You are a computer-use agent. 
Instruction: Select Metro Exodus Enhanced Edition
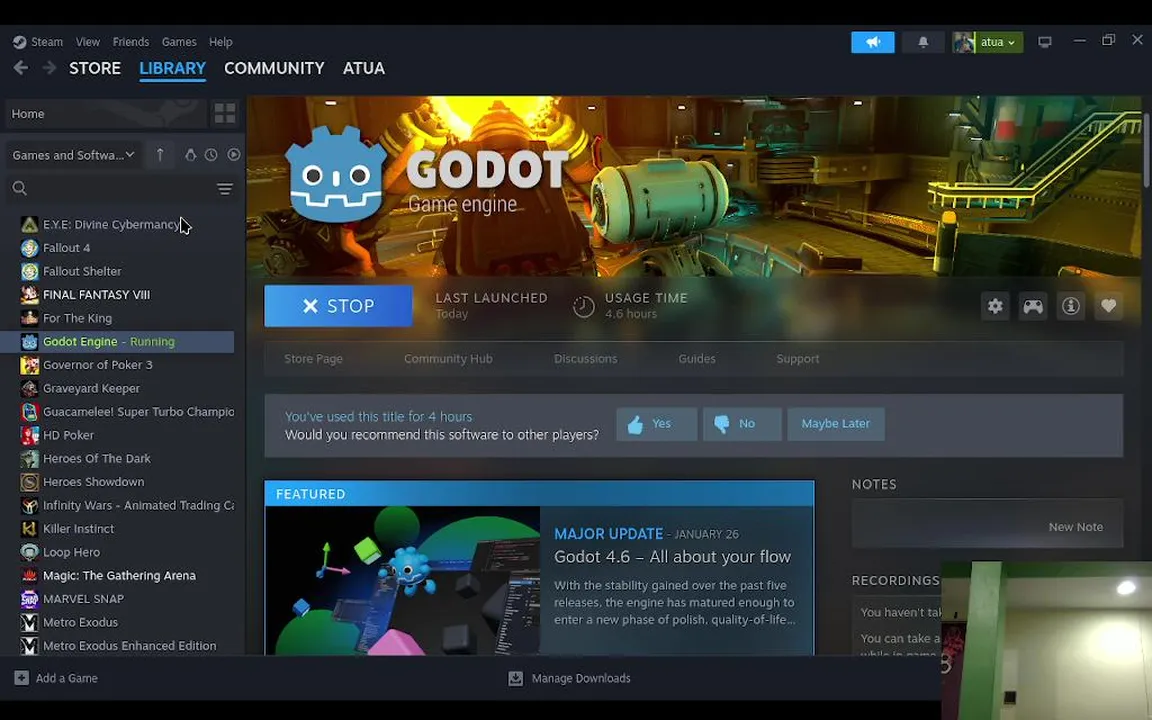pos(118,646)
